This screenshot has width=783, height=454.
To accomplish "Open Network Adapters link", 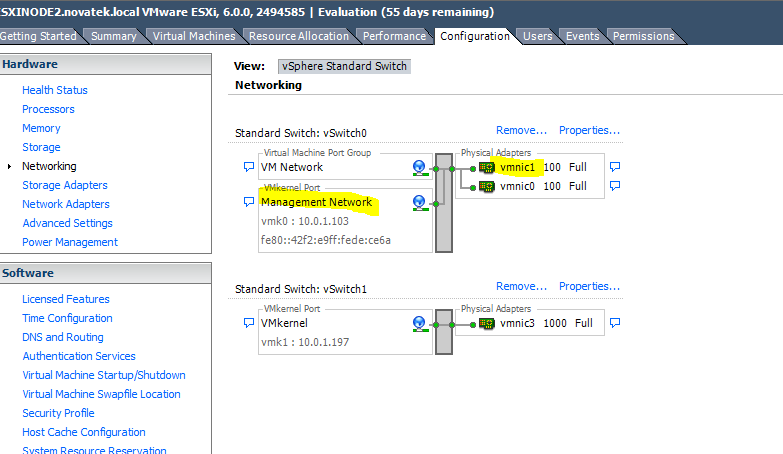I will tap(66, 204).
